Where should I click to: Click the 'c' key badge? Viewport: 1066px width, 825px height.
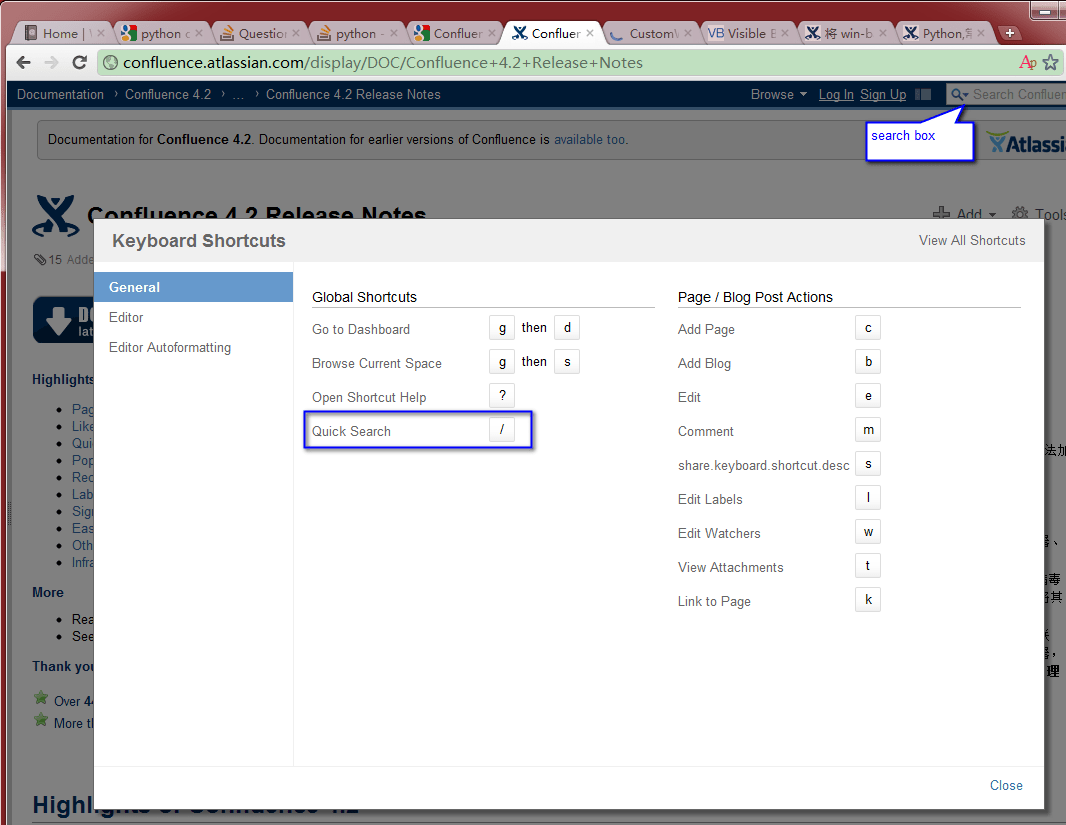tap(867, 328)
